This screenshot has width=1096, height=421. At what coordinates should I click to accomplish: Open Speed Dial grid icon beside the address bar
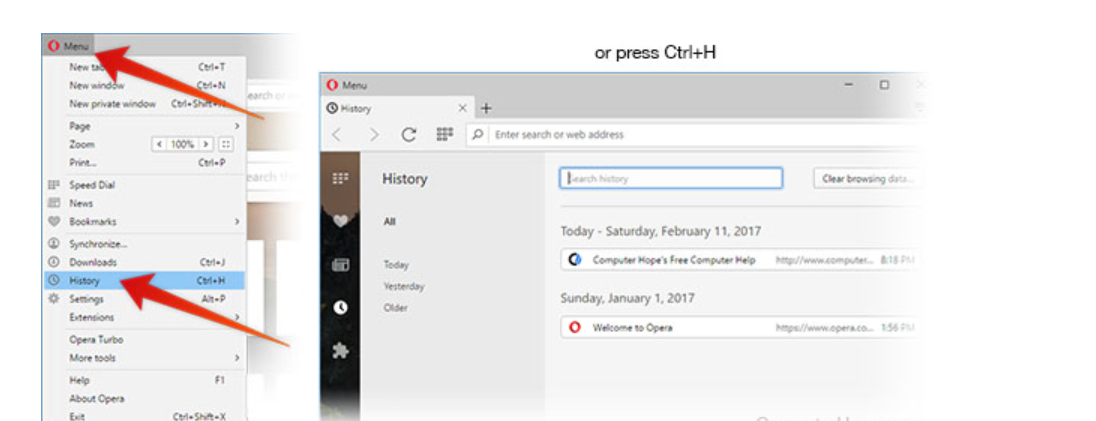(445, 135)
